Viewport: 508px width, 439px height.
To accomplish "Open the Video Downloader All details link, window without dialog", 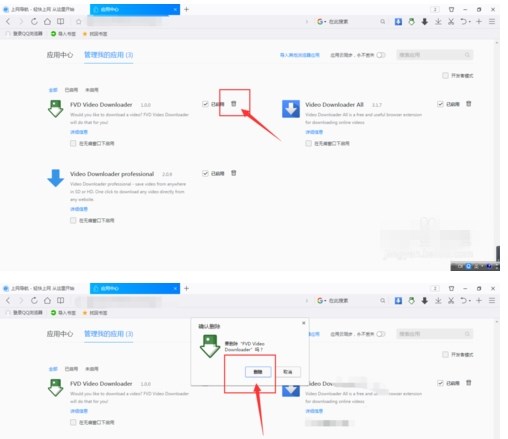I will tap(314, 132).
